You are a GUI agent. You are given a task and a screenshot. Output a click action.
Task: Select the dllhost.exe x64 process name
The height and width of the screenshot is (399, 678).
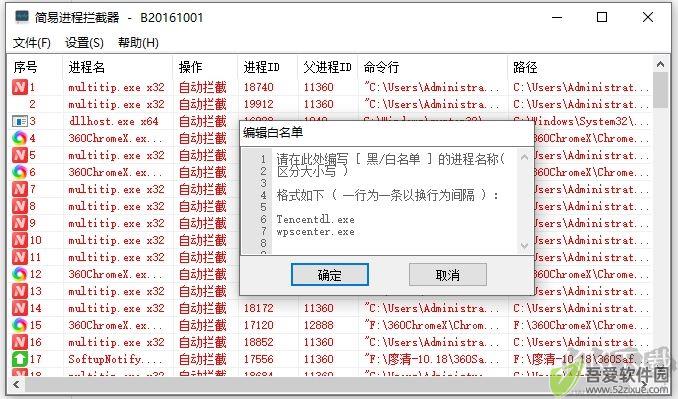click(113, 121)
